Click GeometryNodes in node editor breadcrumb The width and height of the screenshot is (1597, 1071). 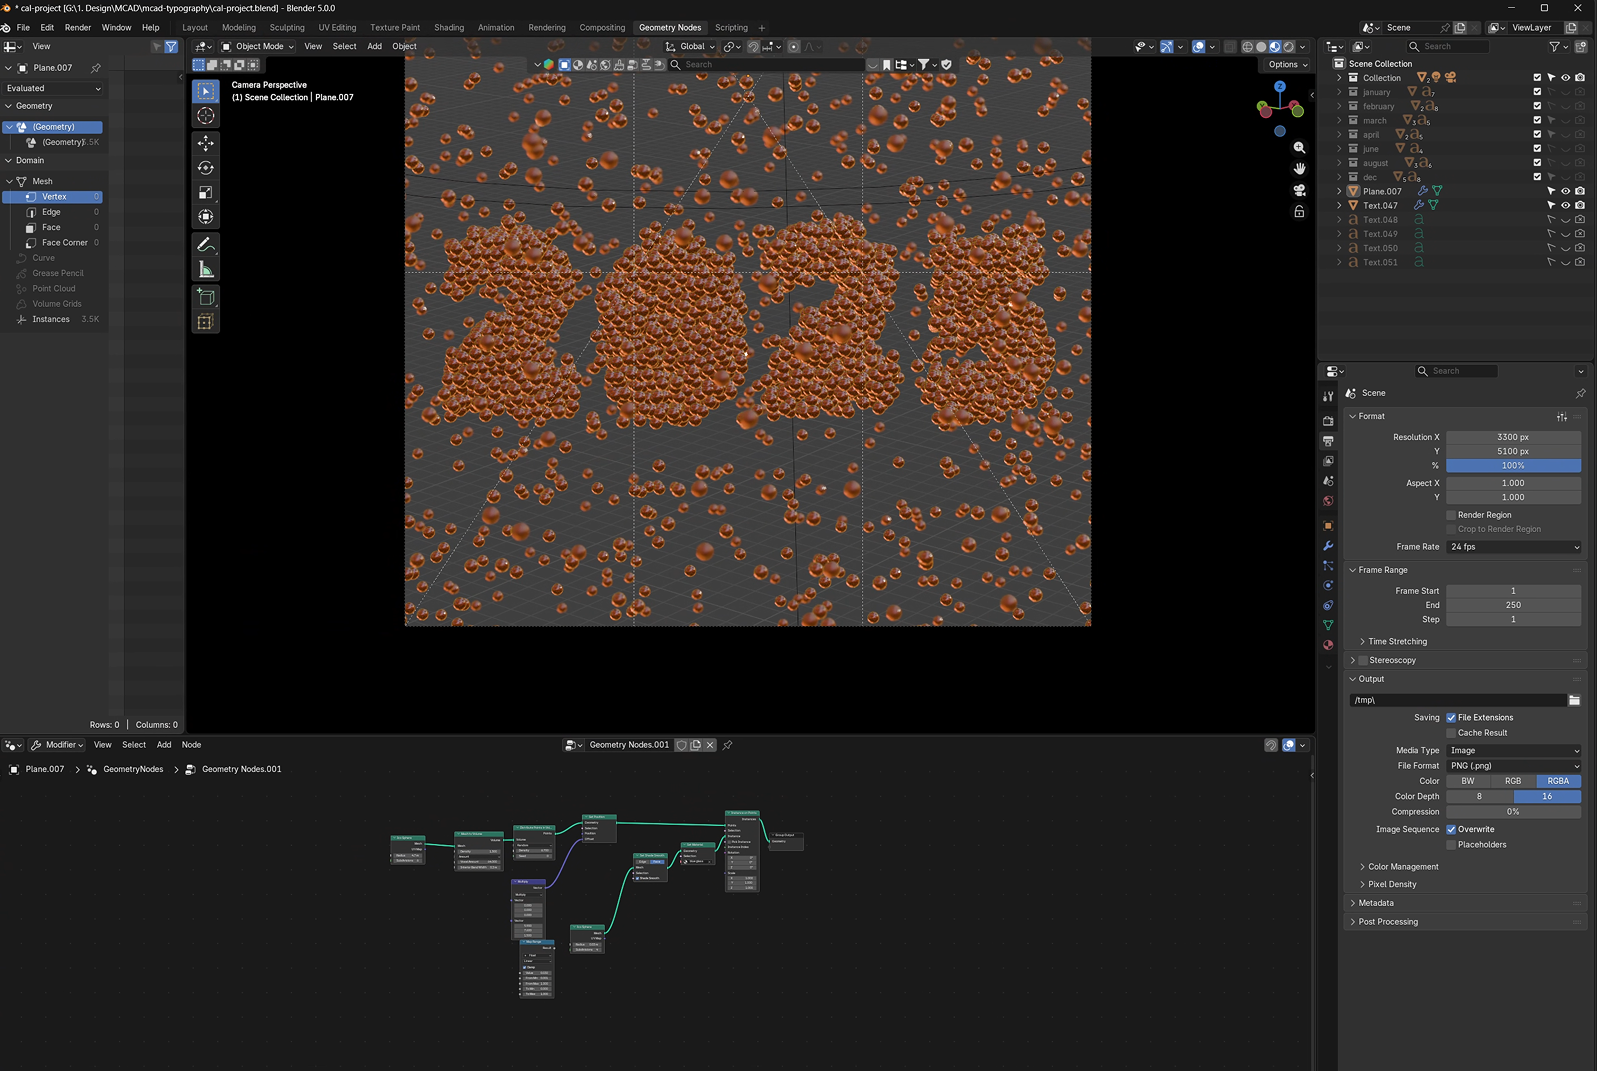pyautogui.click(x=132, y=769)
